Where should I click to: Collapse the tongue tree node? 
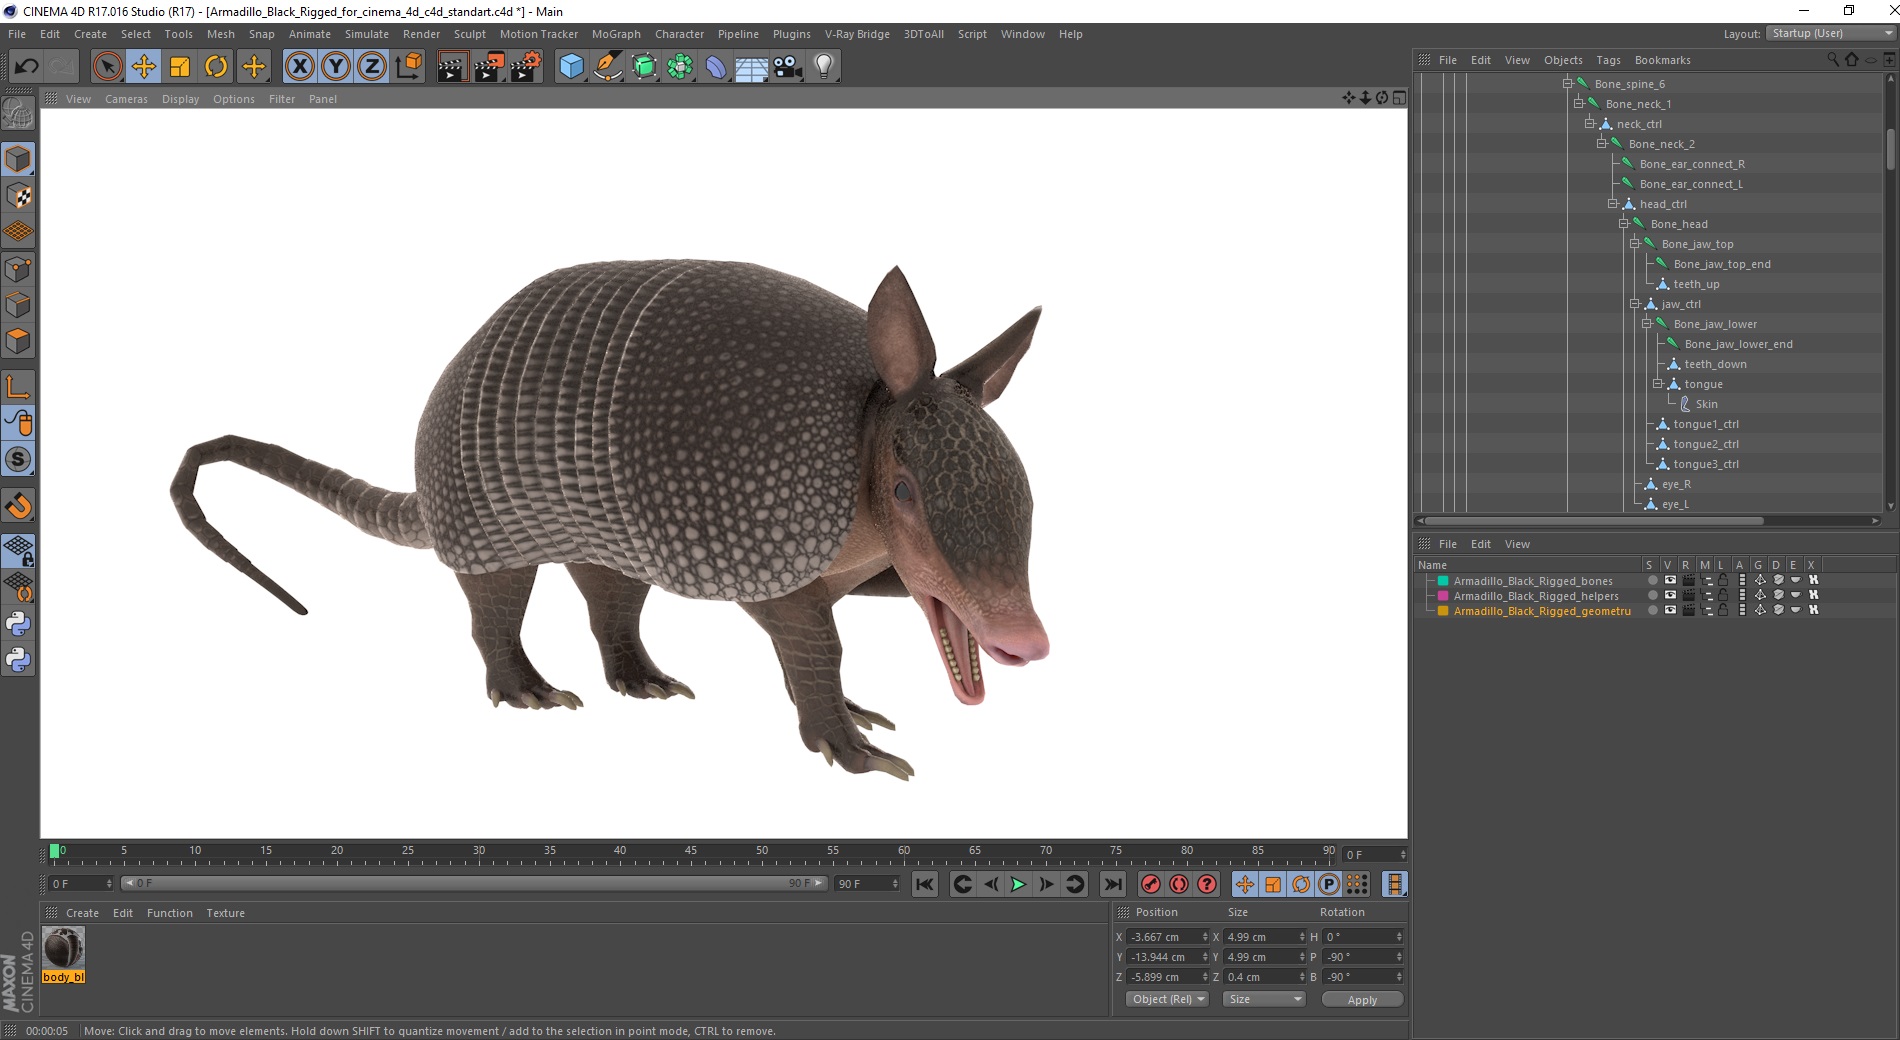point(1657,384)
